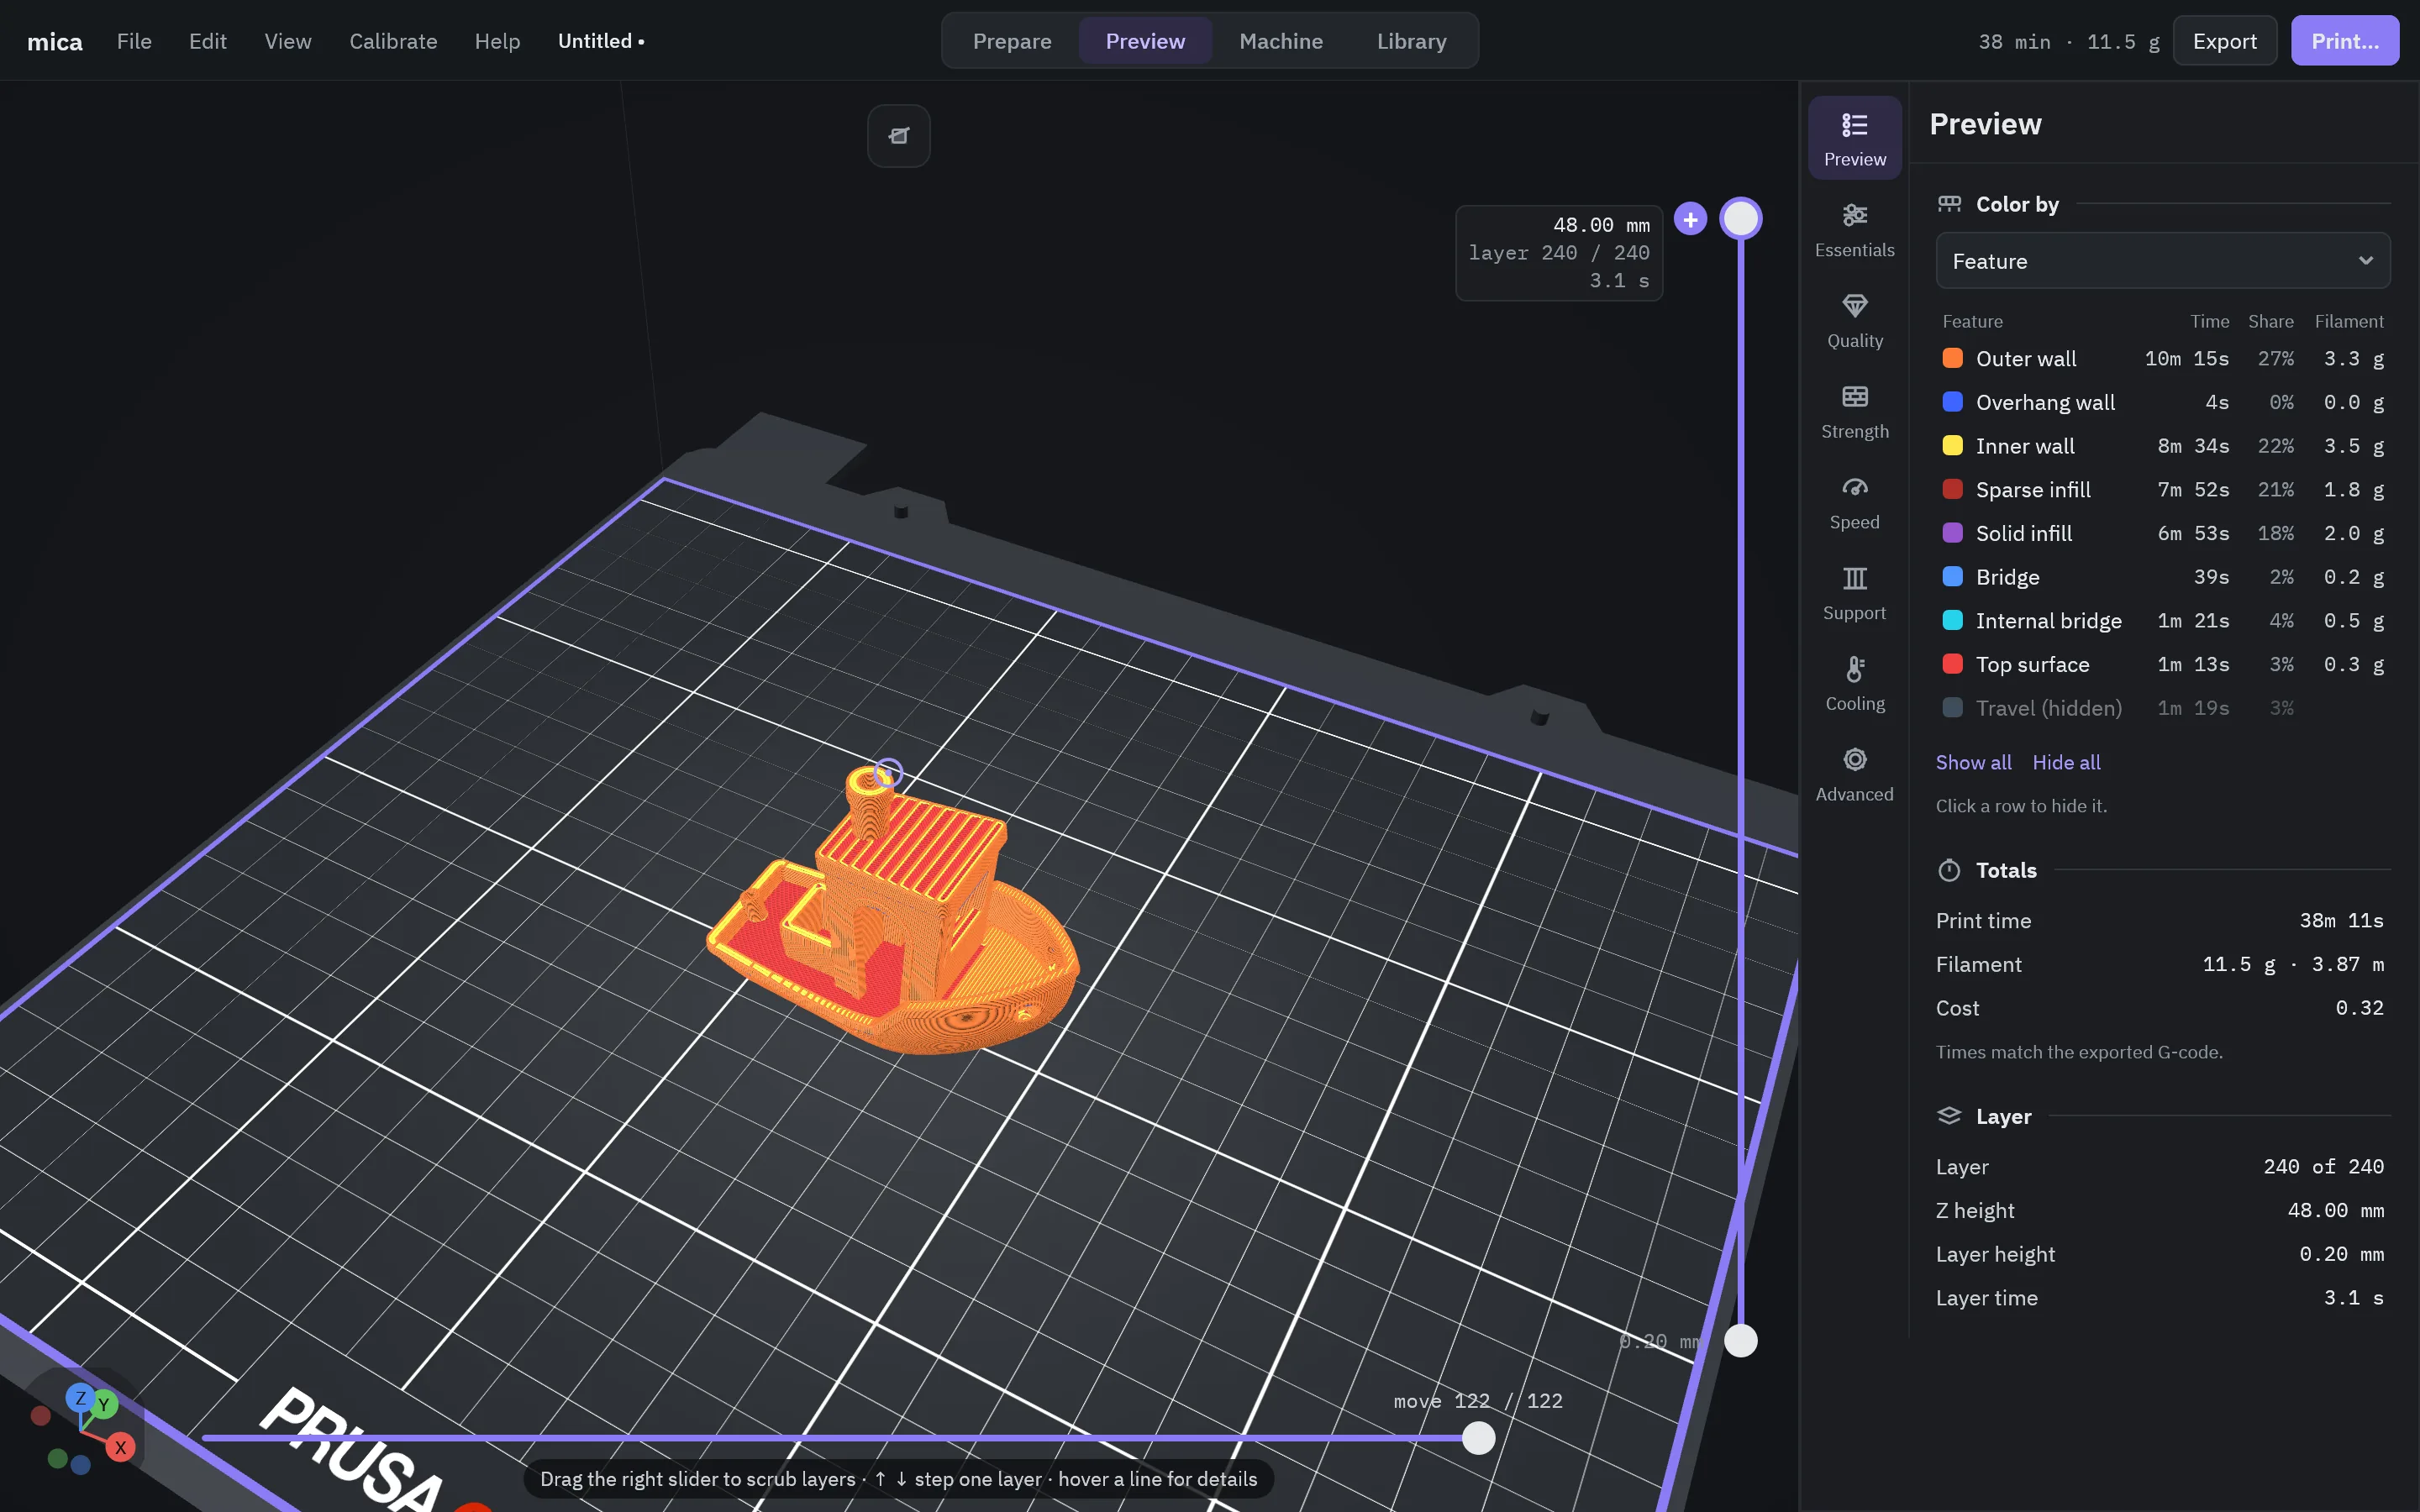Screen dimensions: 2420x1512
Task: Open the Quality settings panel
Action: [x=1854, y=320]
